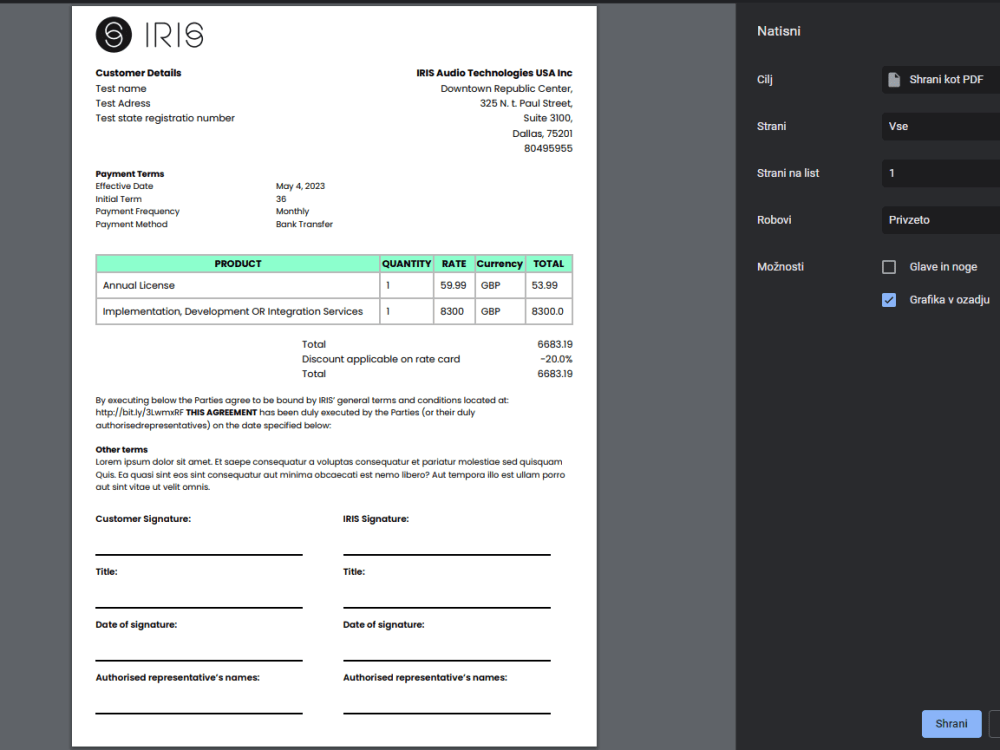Click the RATE column header

click(x=454, y=263)
